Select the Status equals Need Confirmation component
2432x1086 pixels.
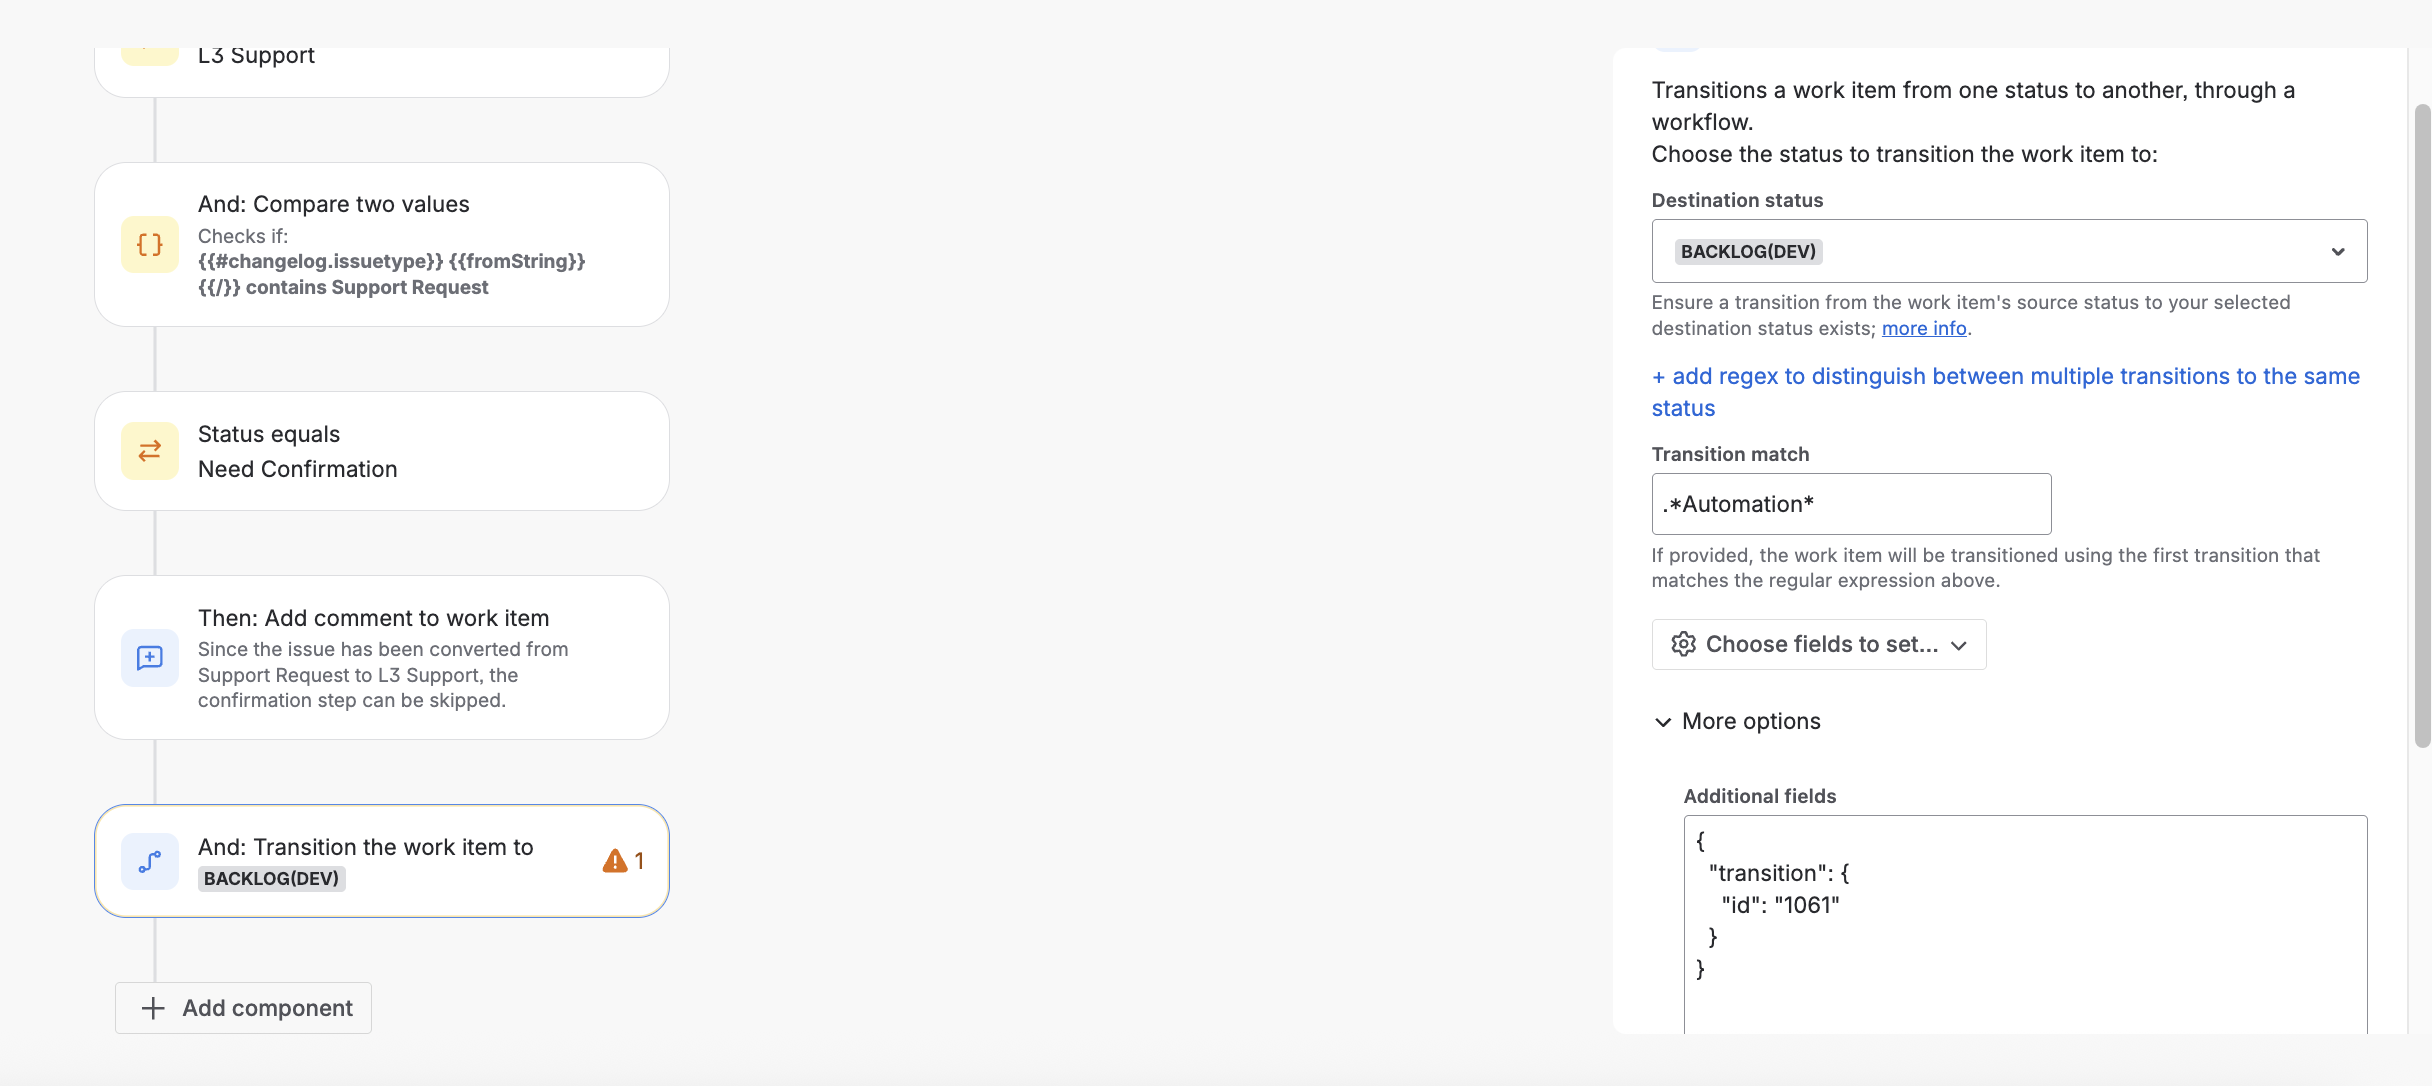pyautogui.click(x=382, y=451)
